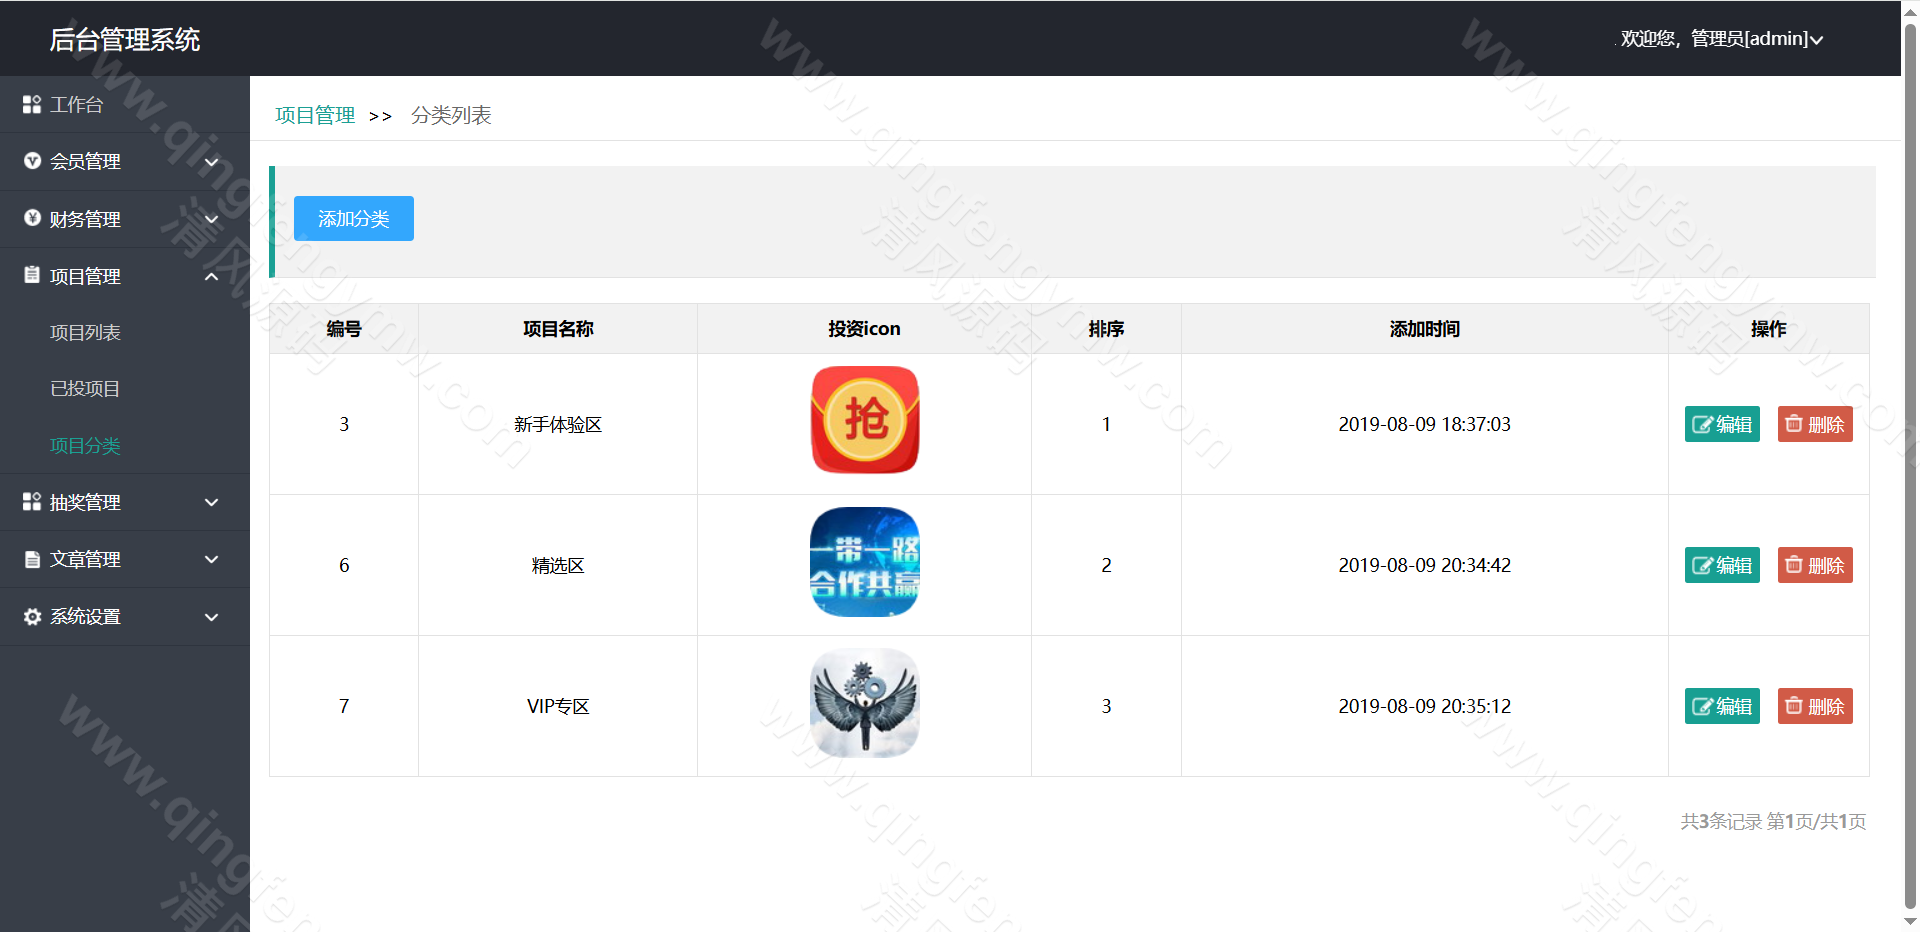This screenshot has height=932, width=1920.
Task: Click the 项目管理 project management icon
Action: point(30,276)
